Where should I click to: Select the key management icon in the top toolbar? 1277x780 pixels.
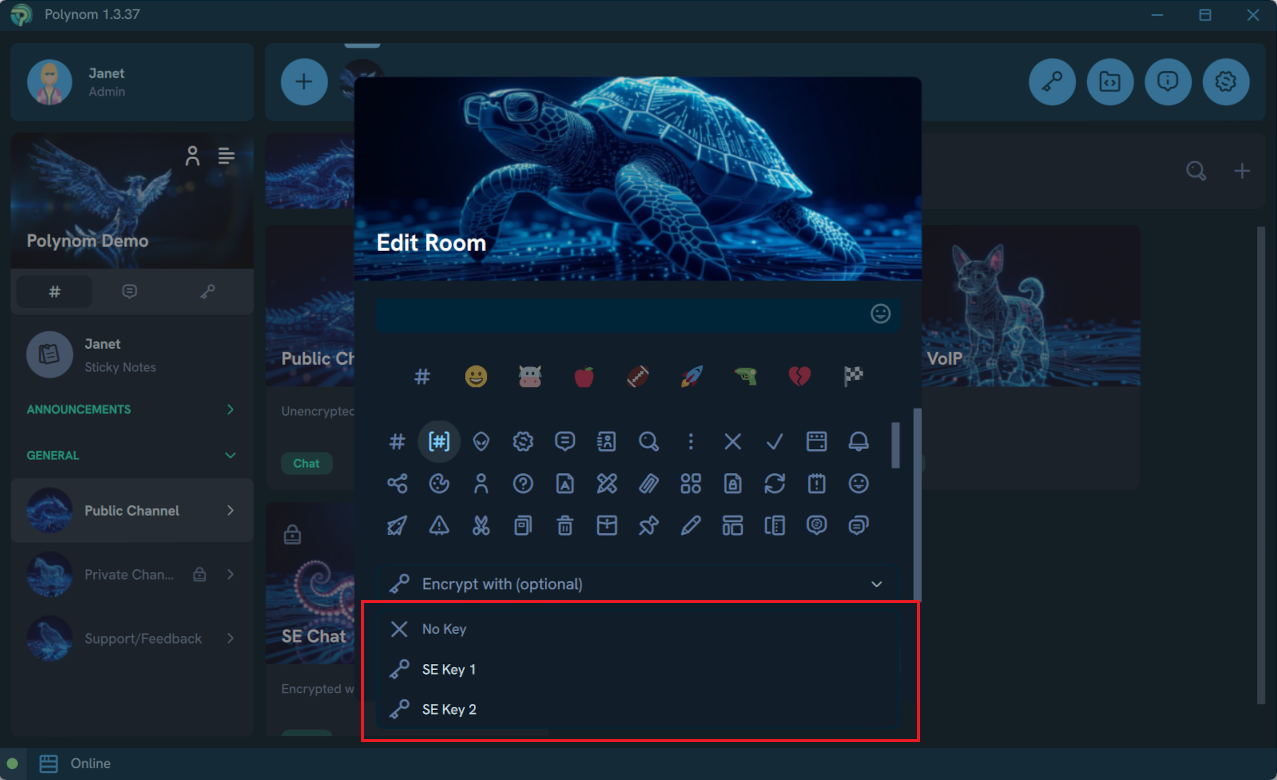(x=1051, y=82)
